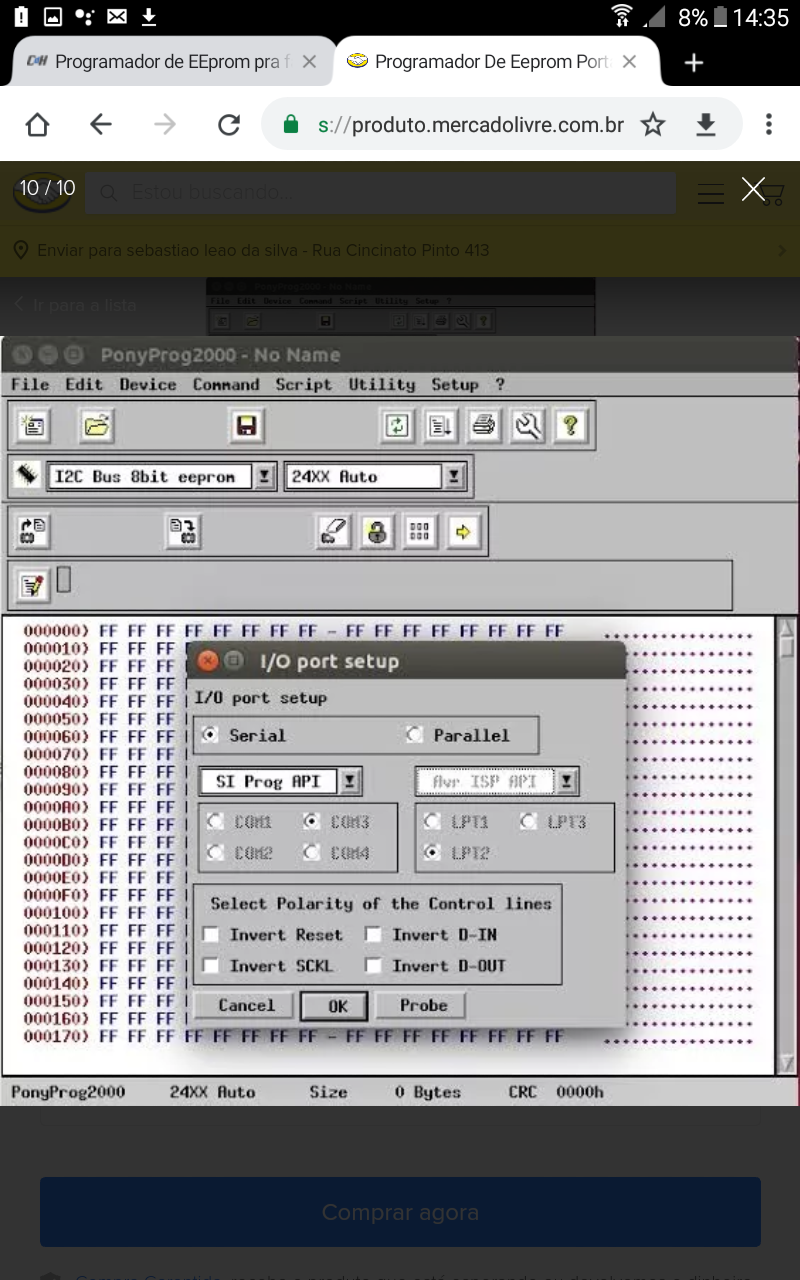800x1280 pixels.
Task: Click the chip icon beside device family
Action: click(27, 475)
